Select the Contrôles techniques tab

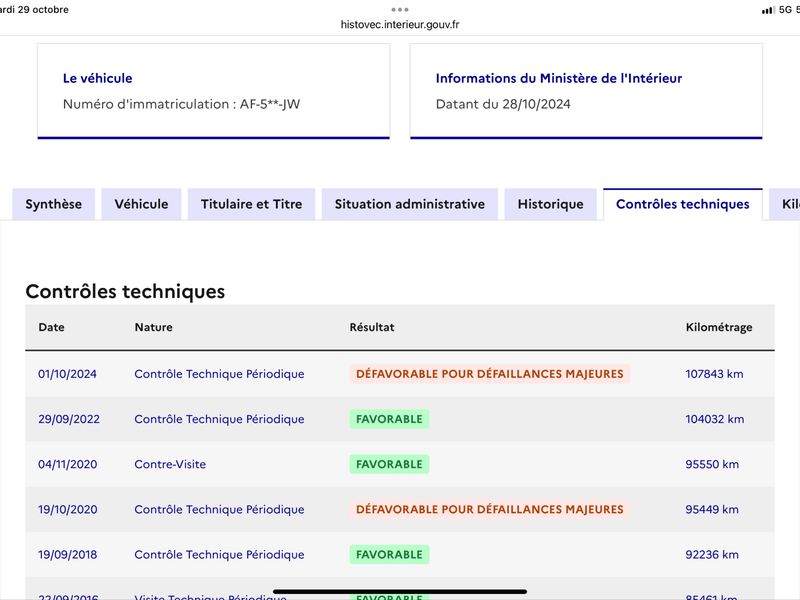683,204
